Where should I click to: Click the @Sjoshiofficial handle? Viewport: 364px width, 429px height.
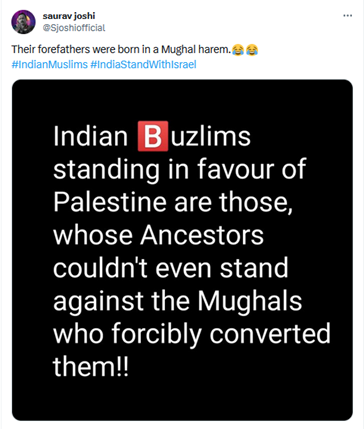pos(74,28)
